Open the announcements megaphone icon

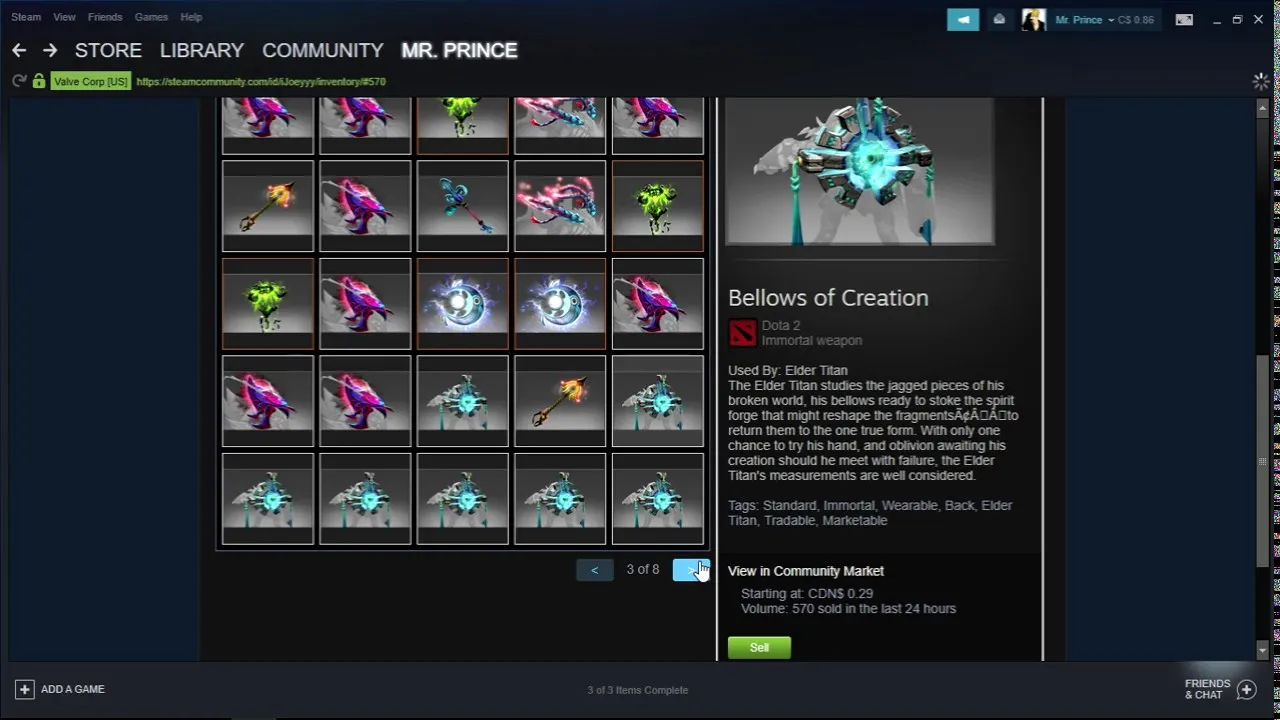[x=963, y=19]
